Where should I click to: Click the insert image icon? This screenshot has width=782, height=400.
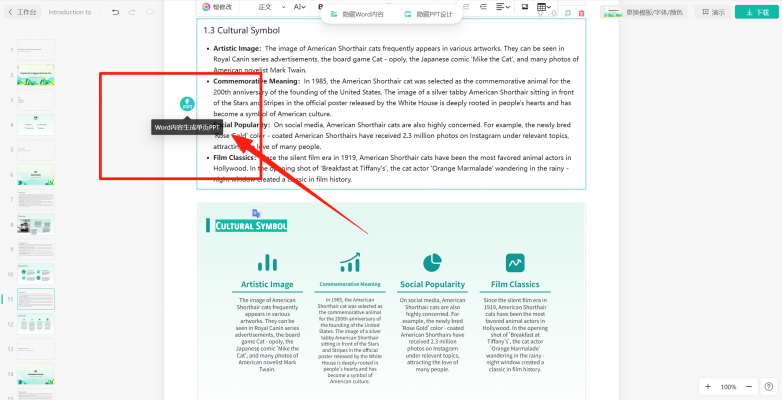(x=525, y=7)
